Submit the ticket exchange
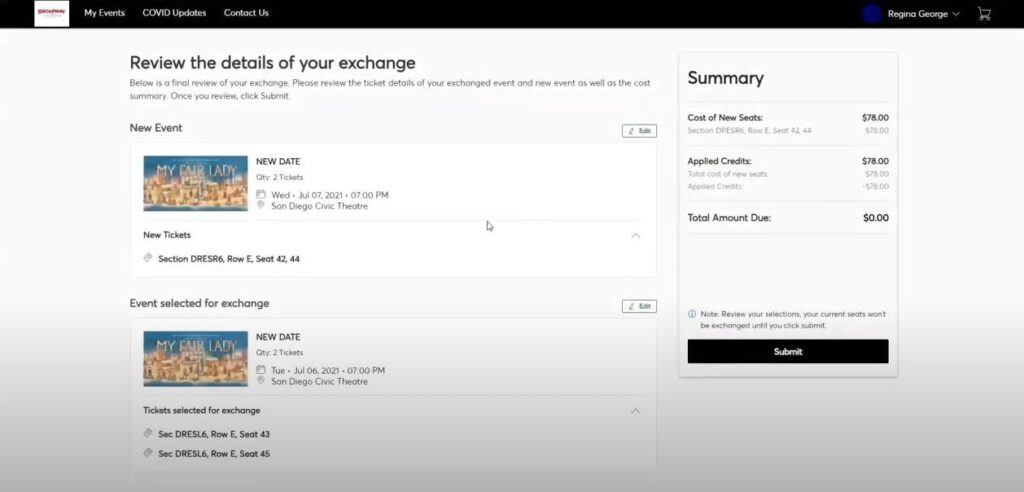This screenshot has height=492, width=1024. 787,352
